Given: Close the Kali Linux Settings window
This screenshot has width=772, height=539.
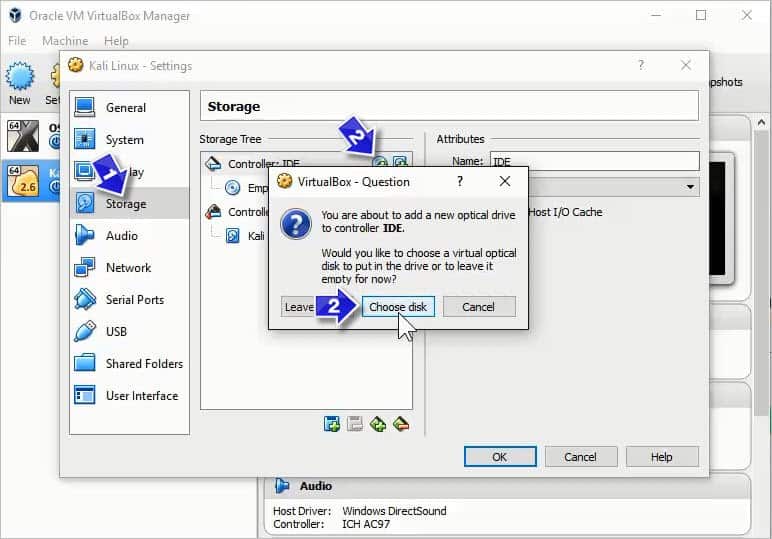Looking at the screenshot, I should click(x=686, y=65).
